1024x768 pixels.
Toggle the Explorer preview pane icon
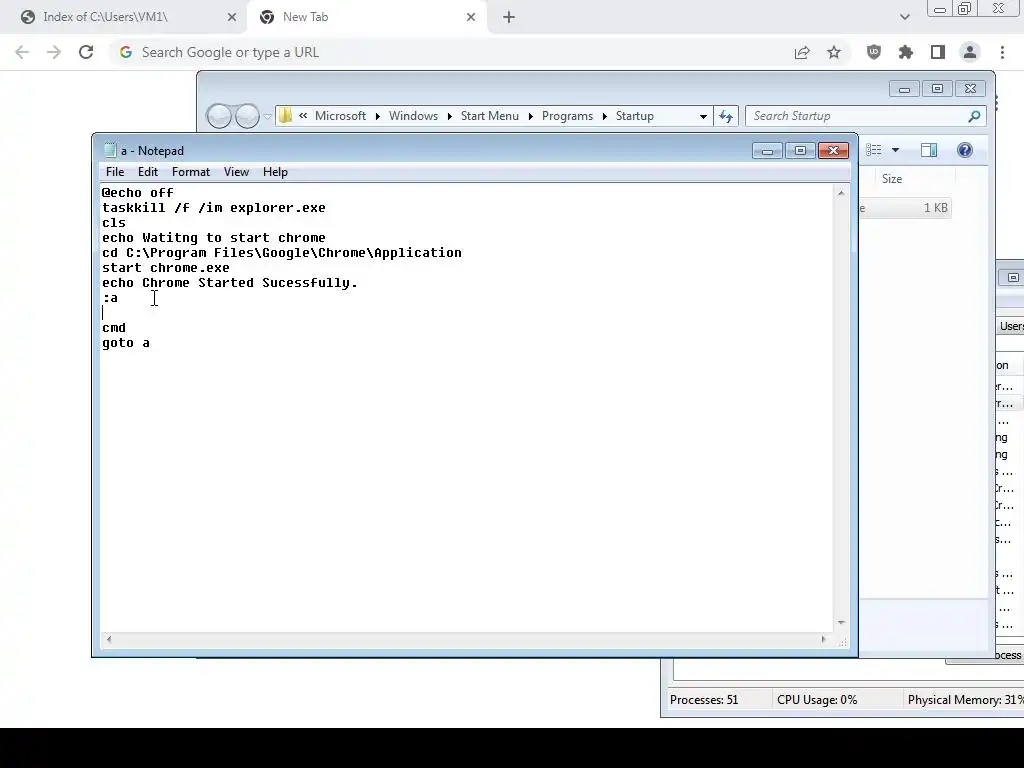[929, 150]
